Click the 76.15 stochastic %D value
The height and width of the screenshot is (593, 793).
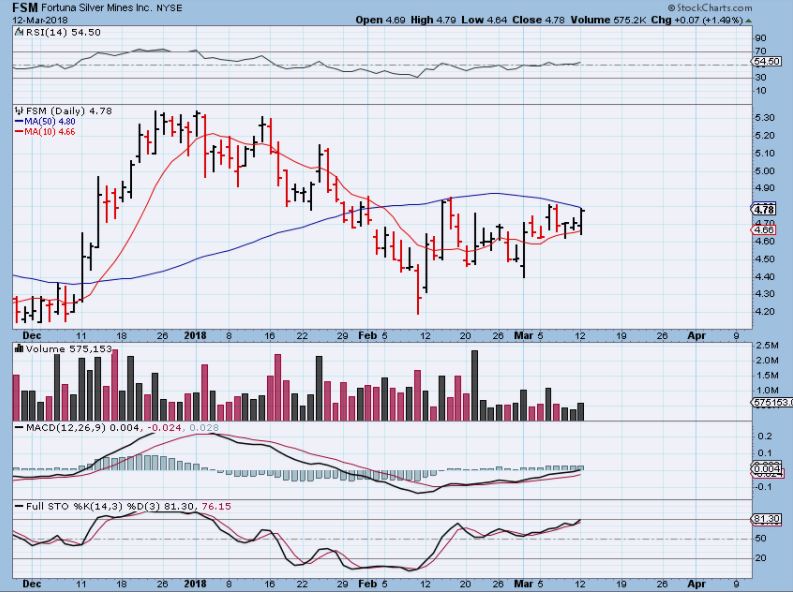click(216, 506)
